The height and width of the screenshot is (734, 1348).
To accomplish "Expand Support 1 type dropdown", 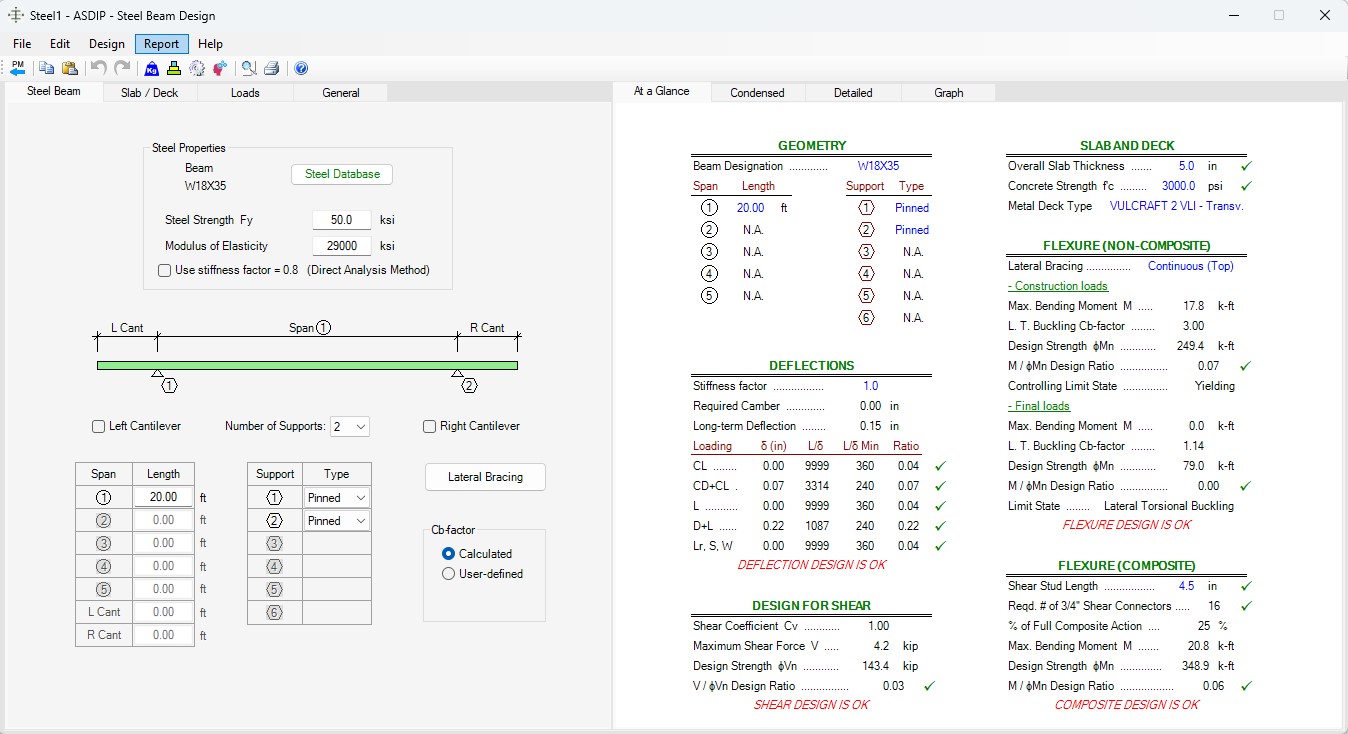I will (x=337, y=497).
